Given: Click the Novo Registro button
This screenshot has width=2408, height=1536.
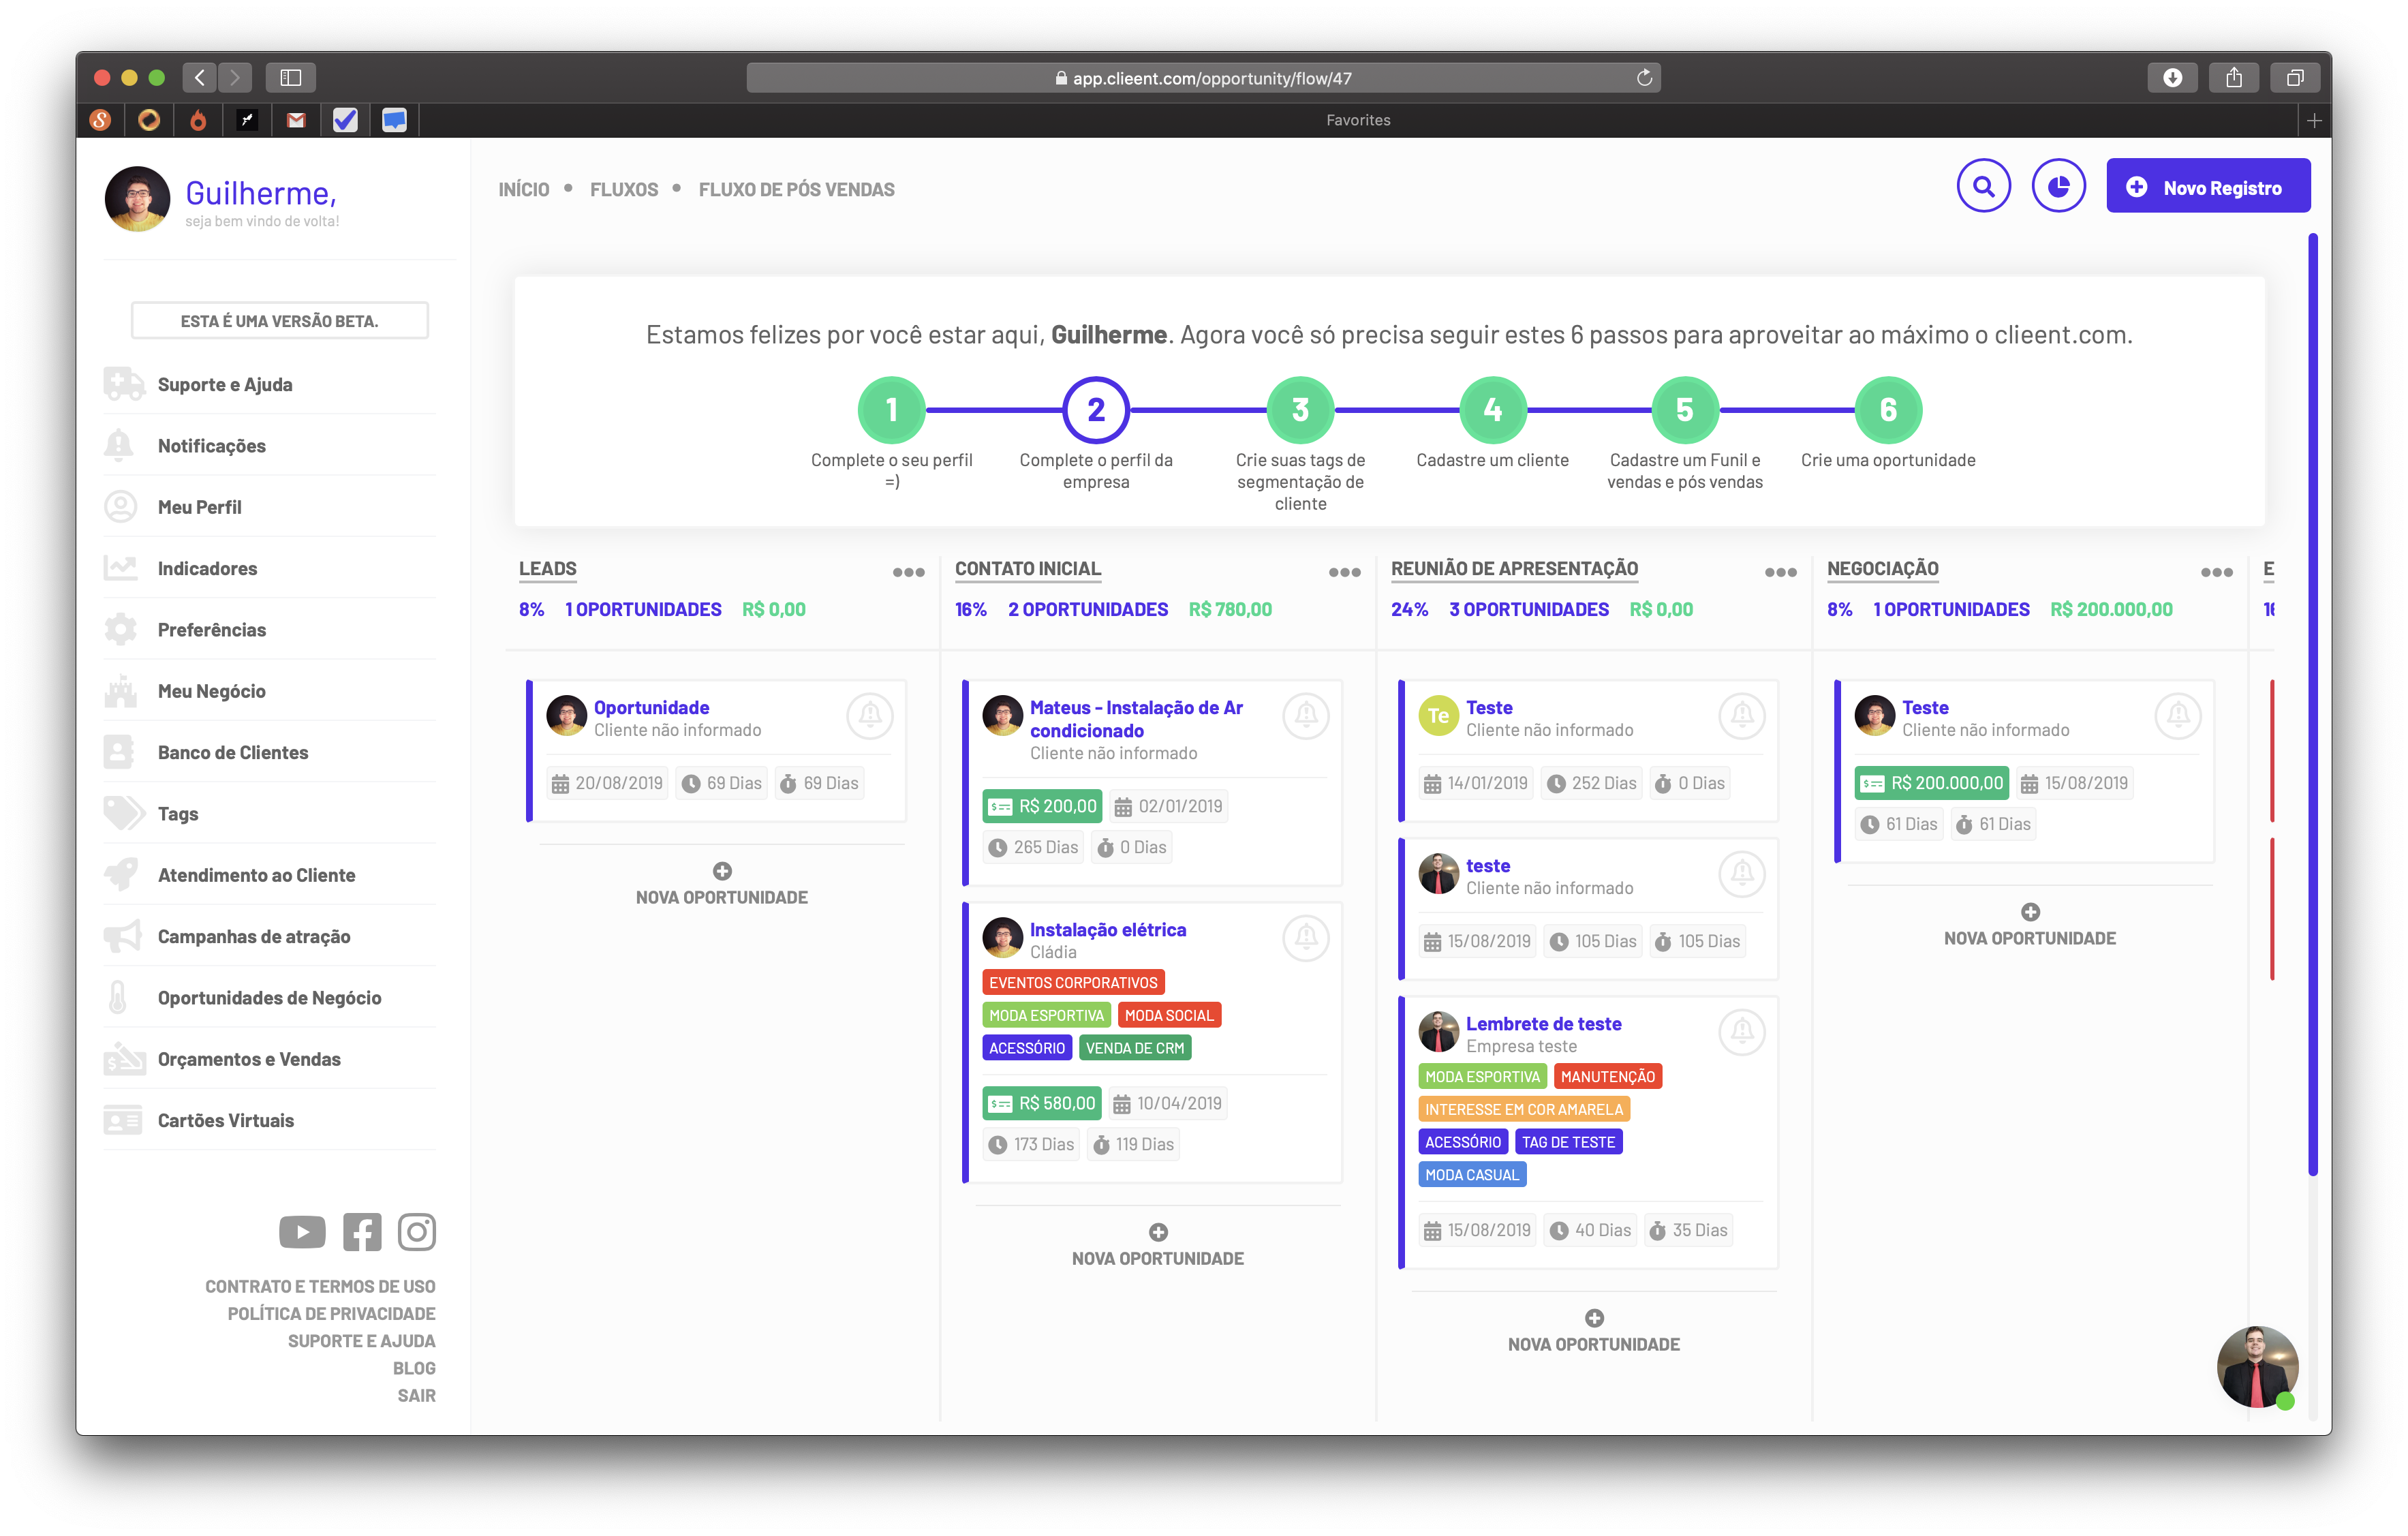Looking at the screenshot, I should click(x=2208, y=186).
